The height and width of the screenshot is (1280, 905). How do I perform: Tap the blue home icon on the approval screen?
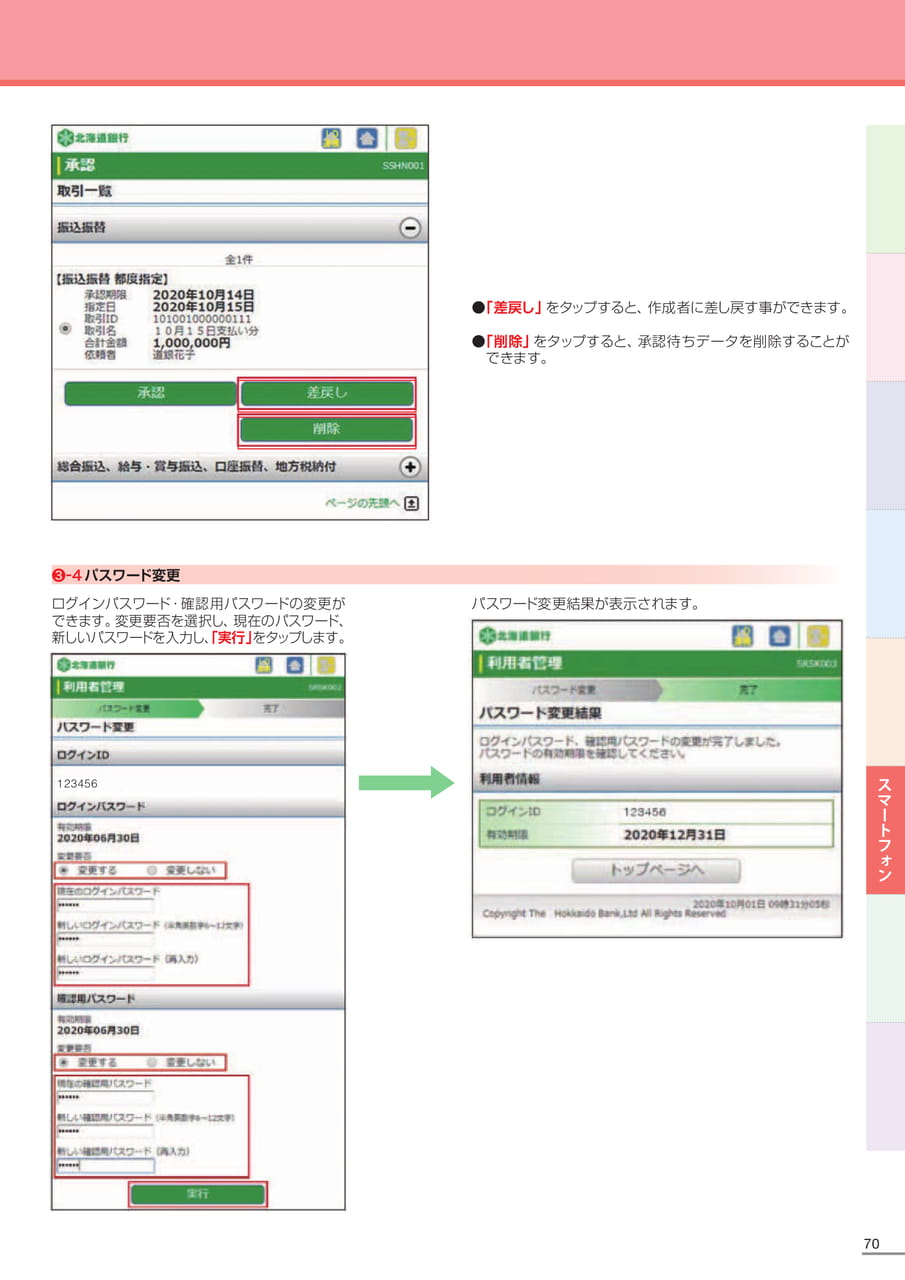click(368, 137)
